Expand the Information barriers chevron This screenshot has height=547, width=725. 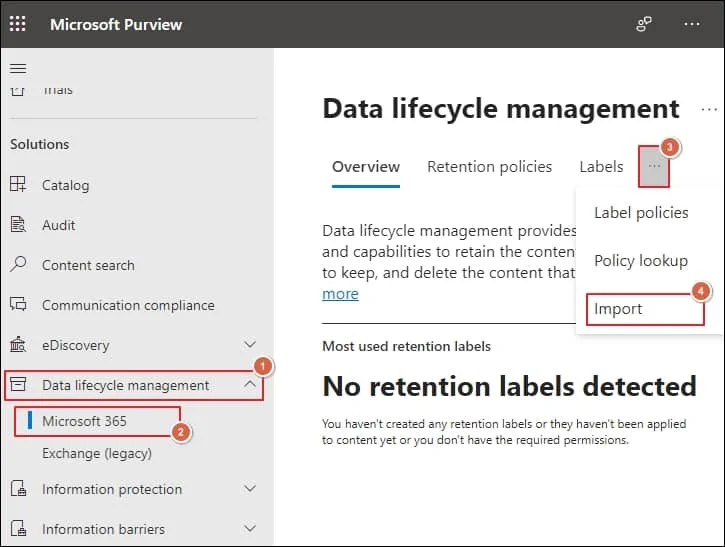[x=250, y=528]
